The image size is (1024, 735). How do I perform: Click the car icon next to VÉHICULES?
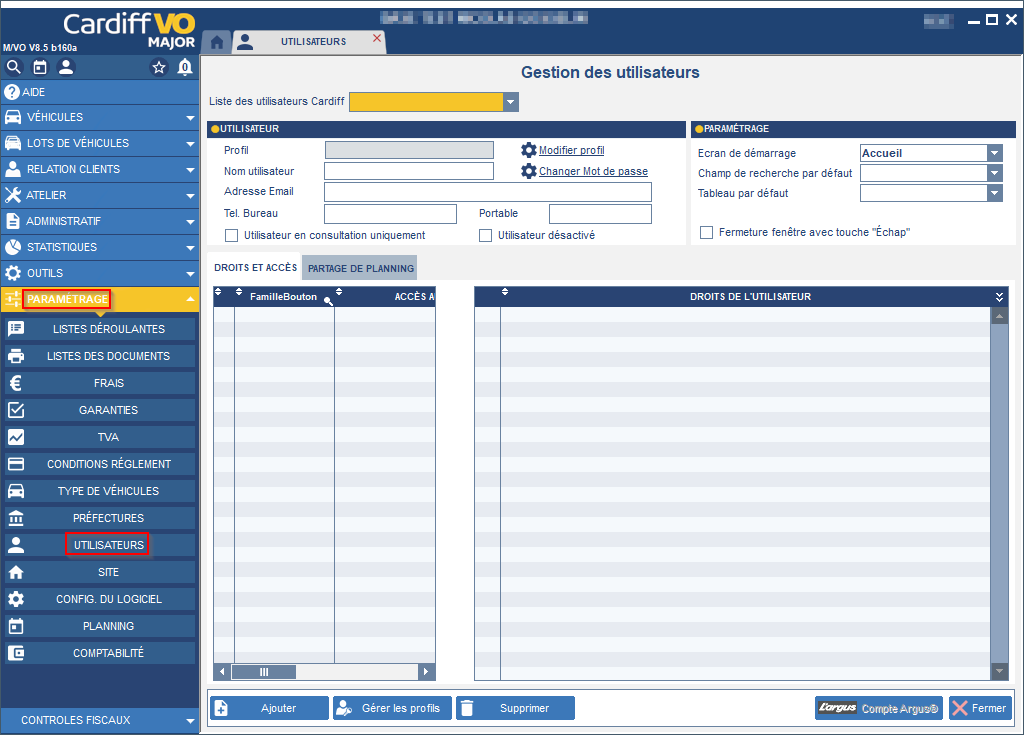click(x=12, y=117)
